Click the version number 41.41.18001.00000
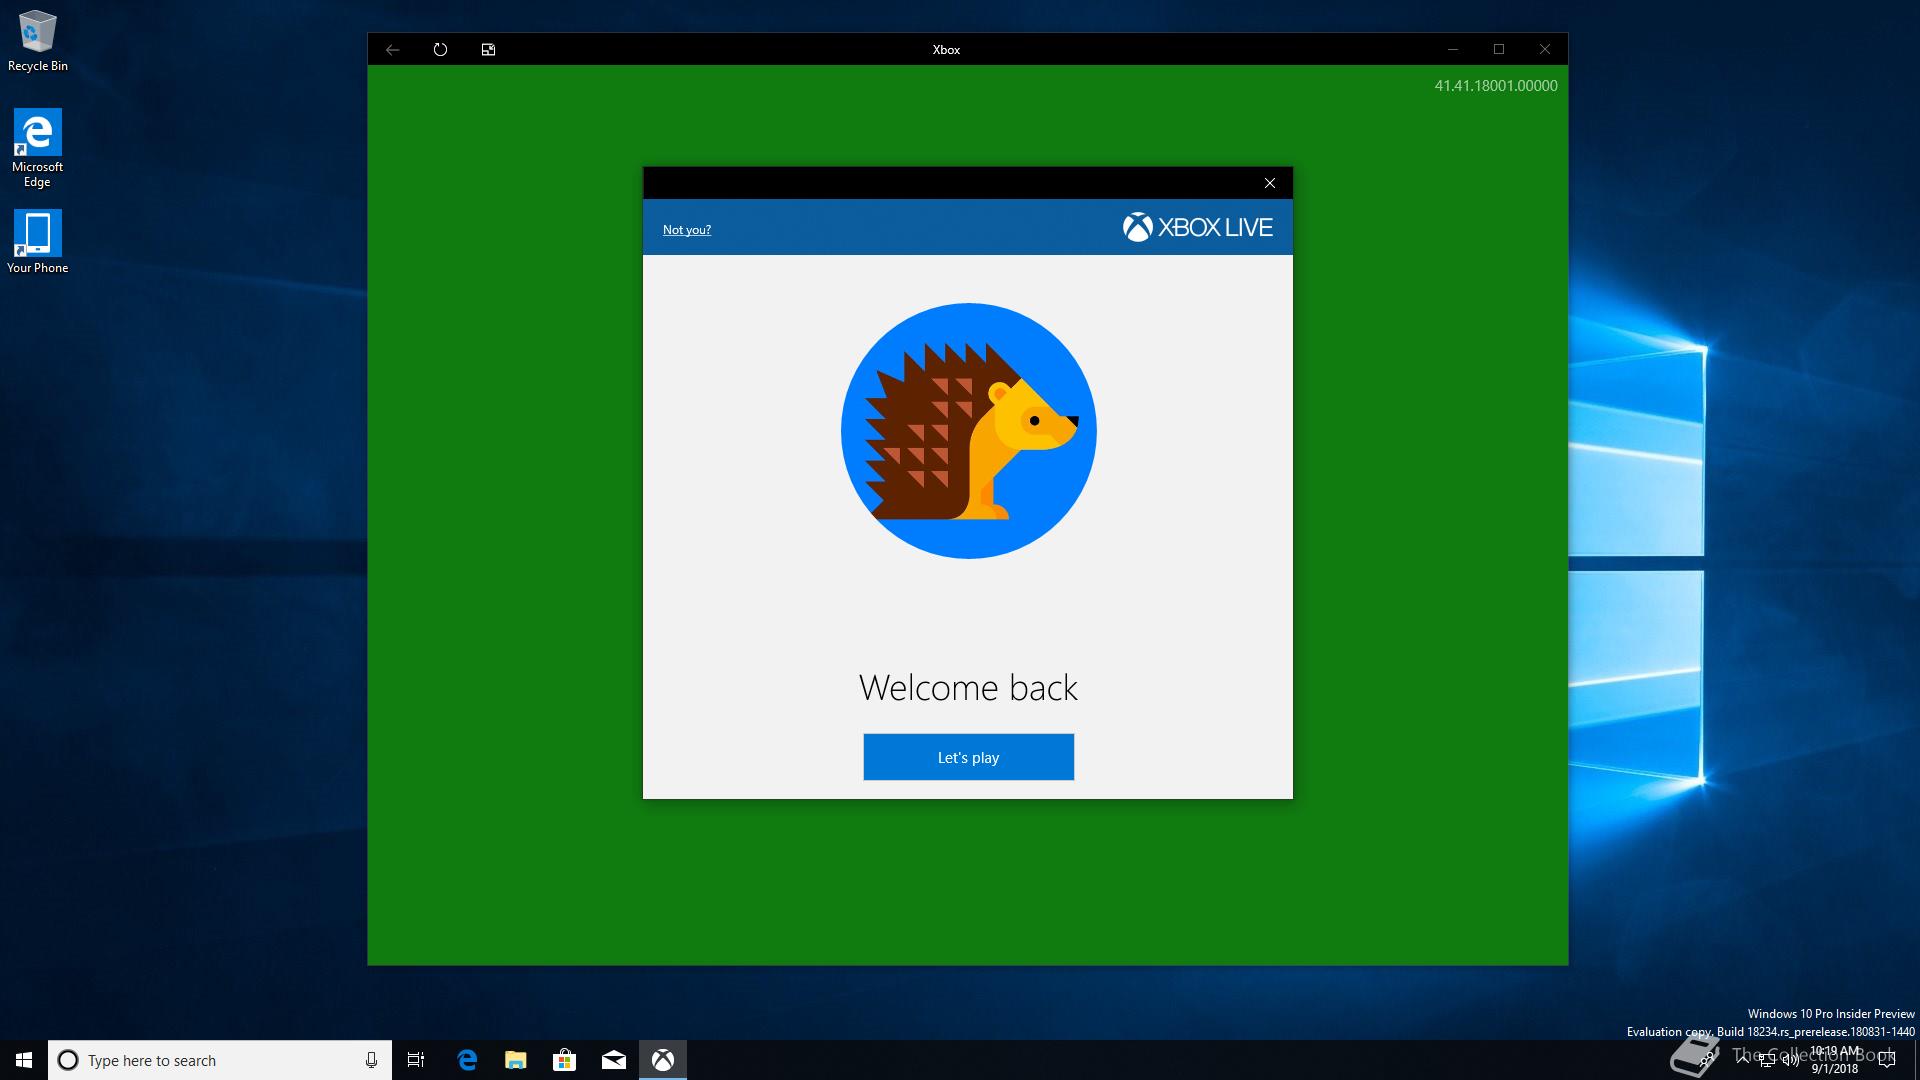 (x=1496, y=86)
